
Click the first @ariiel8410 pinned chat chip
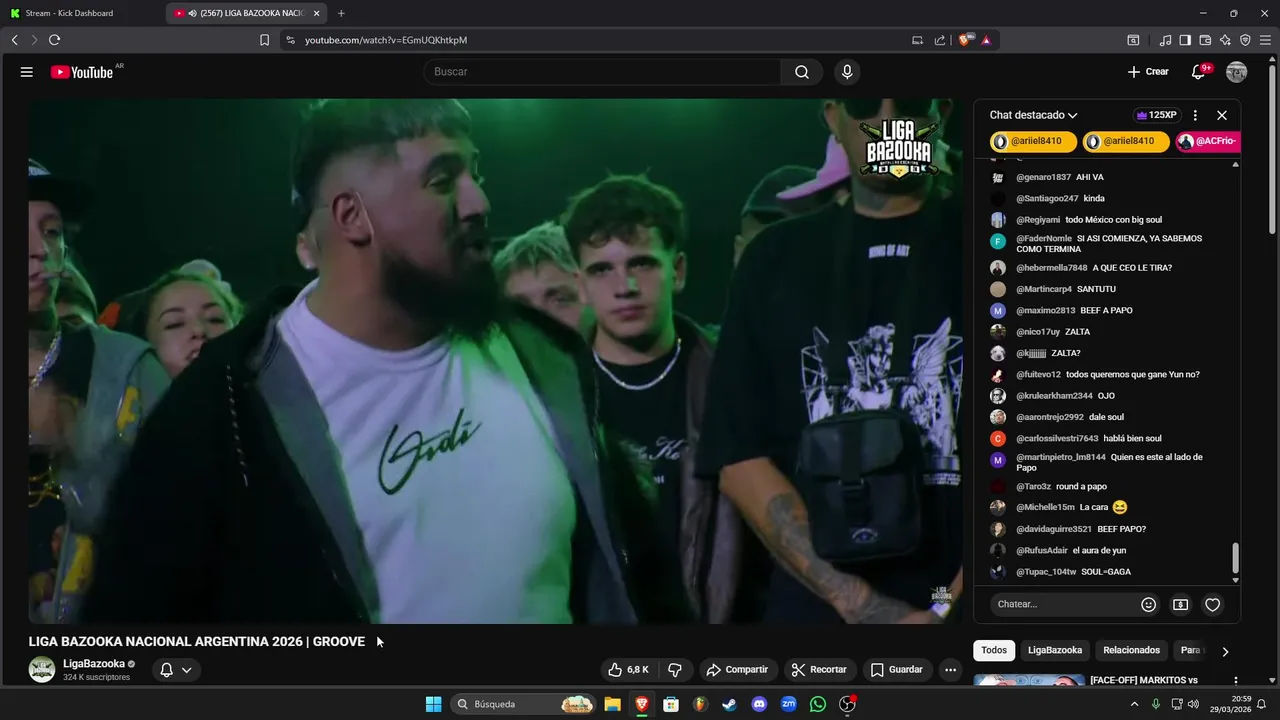(1033, 141)
